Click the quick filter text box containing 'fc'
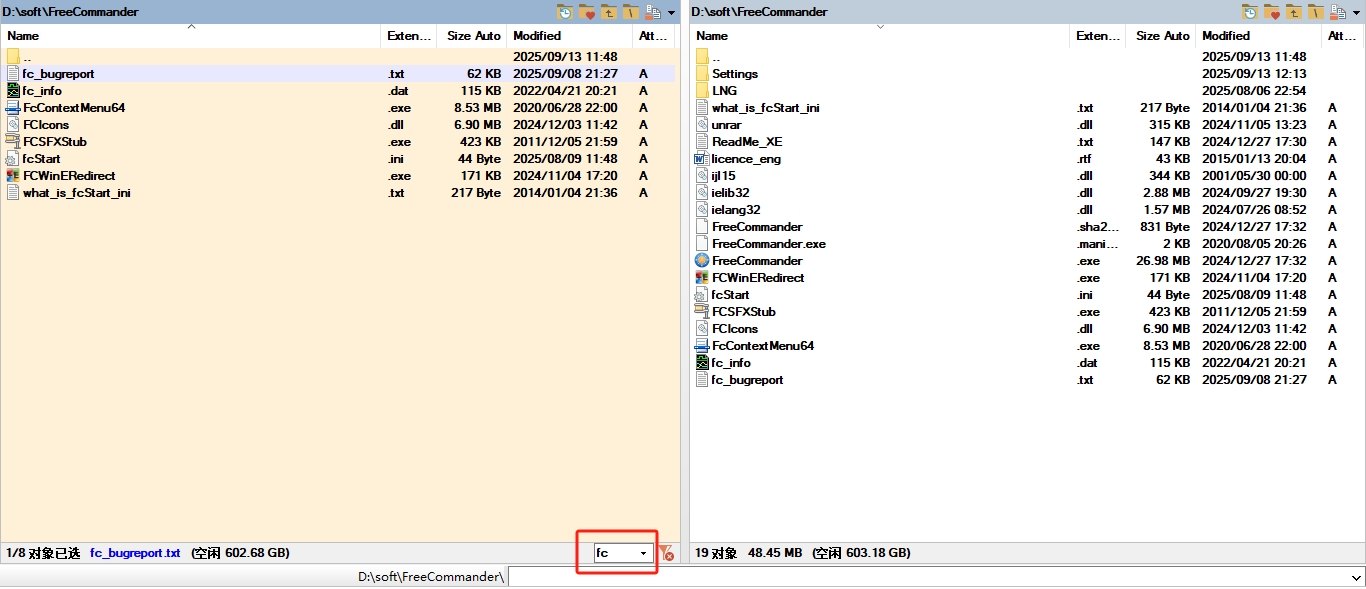 click(615, 553)
